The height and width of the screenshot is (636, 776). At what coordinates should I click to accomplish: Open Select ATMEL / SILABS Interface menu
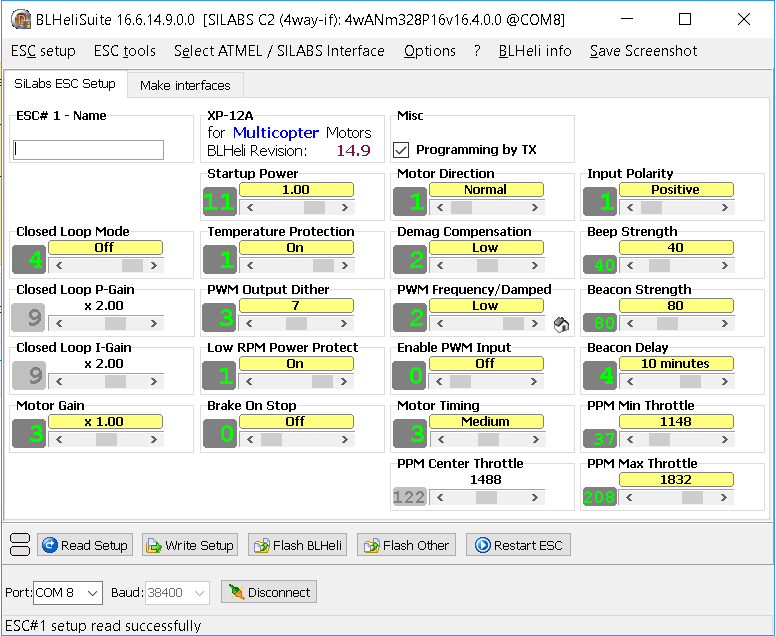click(279, 51)
